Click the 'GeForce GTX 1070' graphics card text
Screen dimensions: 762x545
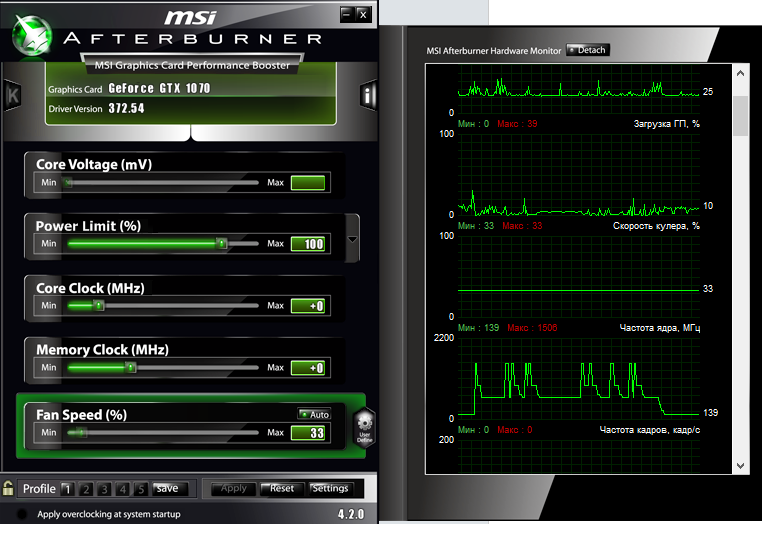tap(159, 88)
